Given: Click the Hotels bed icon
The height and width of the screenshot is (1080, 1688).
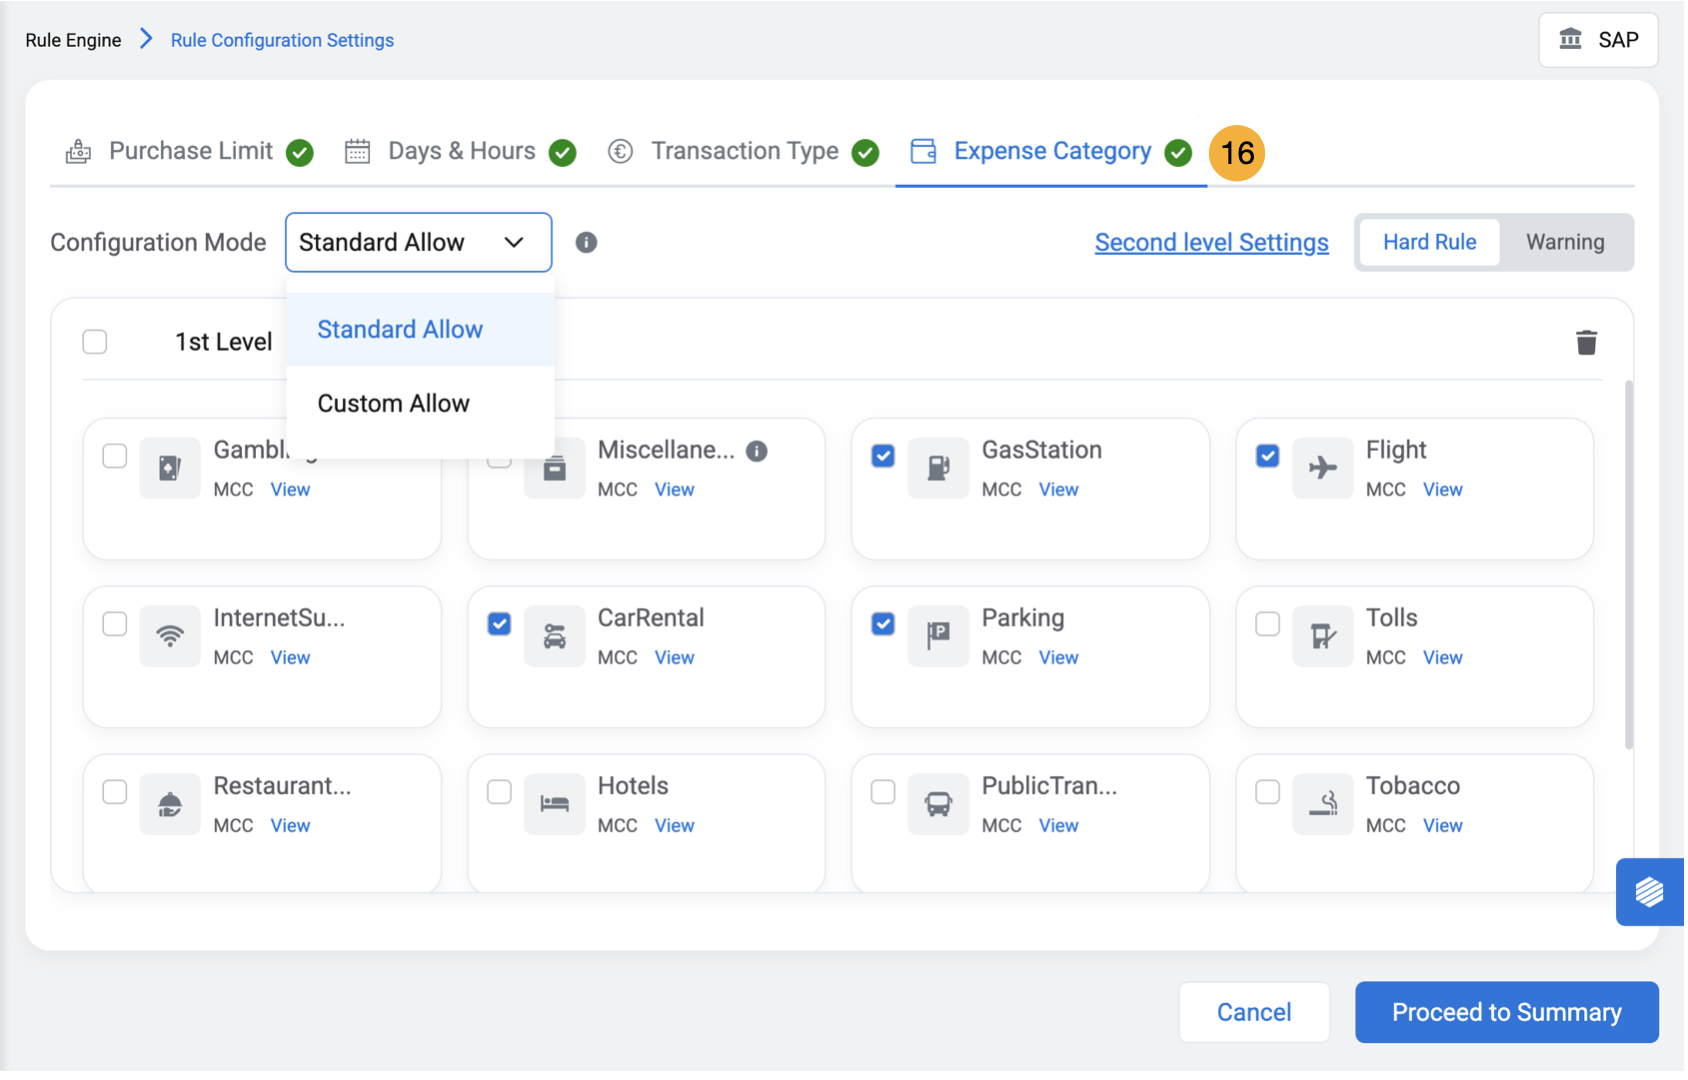Looking at the screenshot, I should (x=553, y=804).
